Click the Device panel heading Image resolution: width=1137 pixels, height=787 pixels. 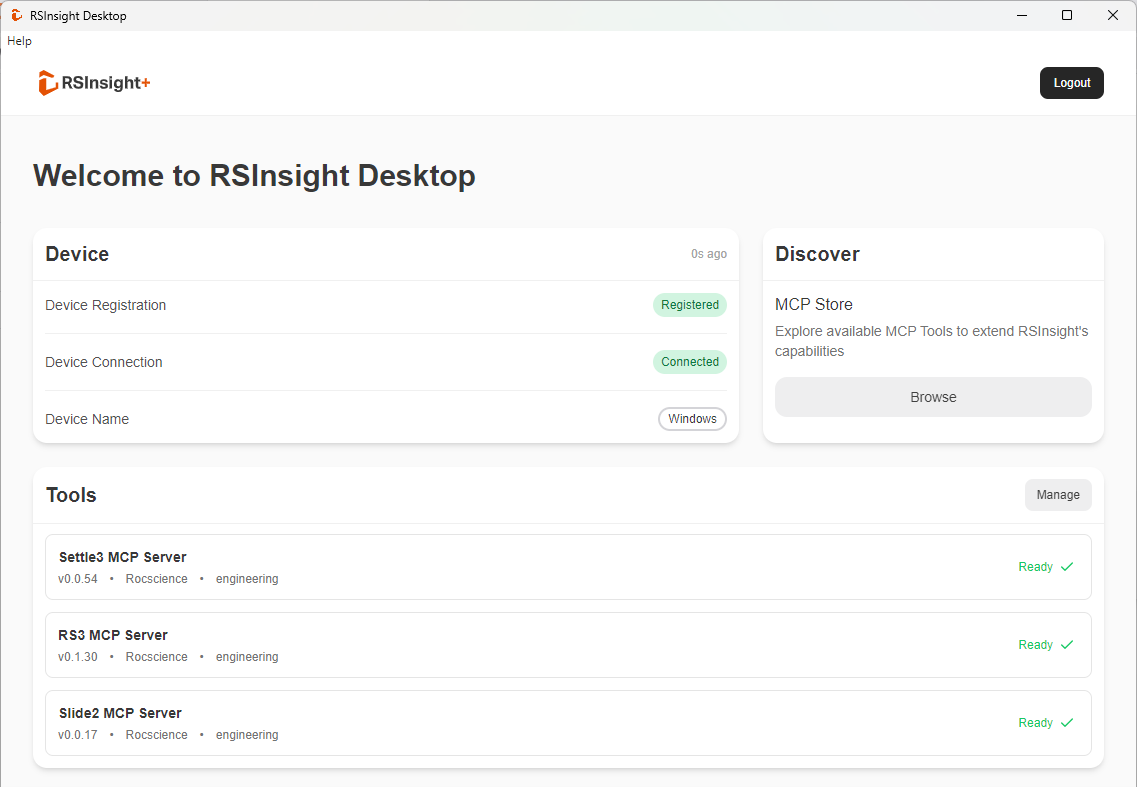click(x=77, y=254)
